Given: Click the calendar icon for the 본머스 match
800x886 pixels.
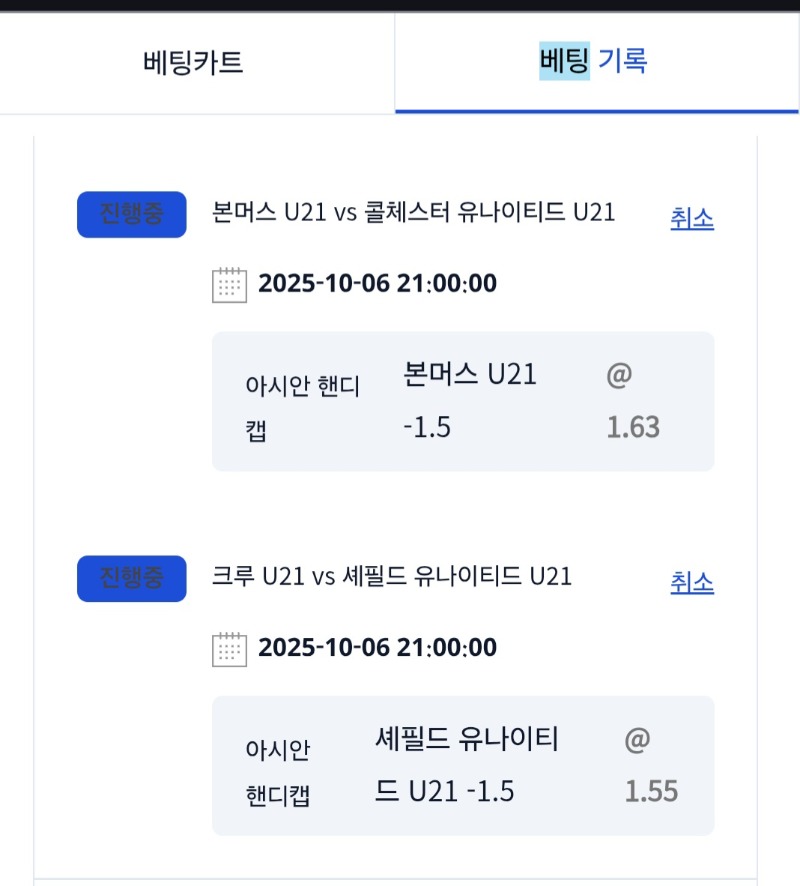Looking at the screenshot, I should tap(230, 284).
